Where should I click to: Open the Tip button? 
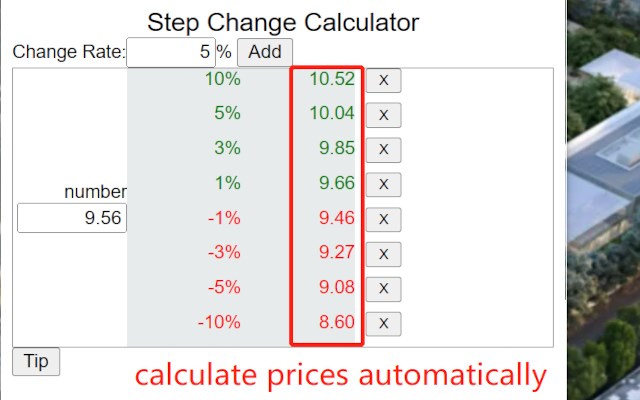point(36,361)
